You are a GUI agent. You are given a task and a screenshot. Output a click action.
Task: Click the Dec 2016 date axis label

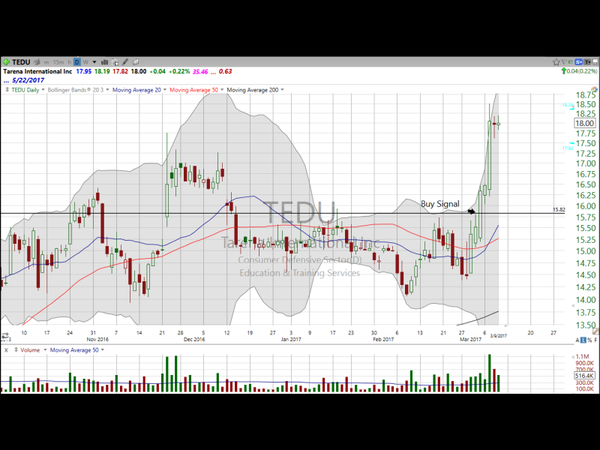tap(194, 339)
